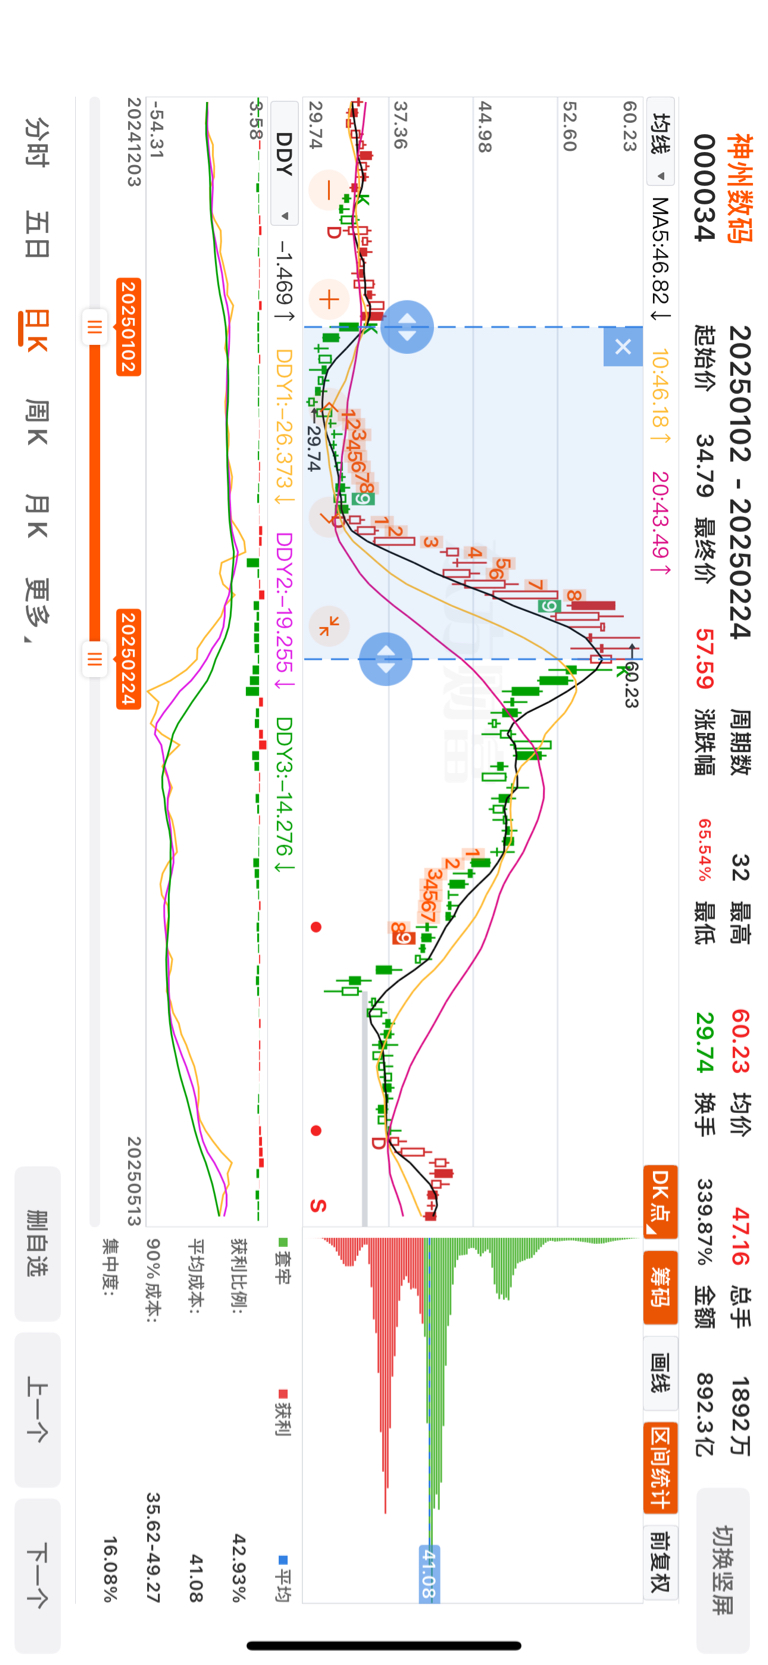Tap the red S signal marker
Screen dimensions: 768x1665
[318, 1205]
